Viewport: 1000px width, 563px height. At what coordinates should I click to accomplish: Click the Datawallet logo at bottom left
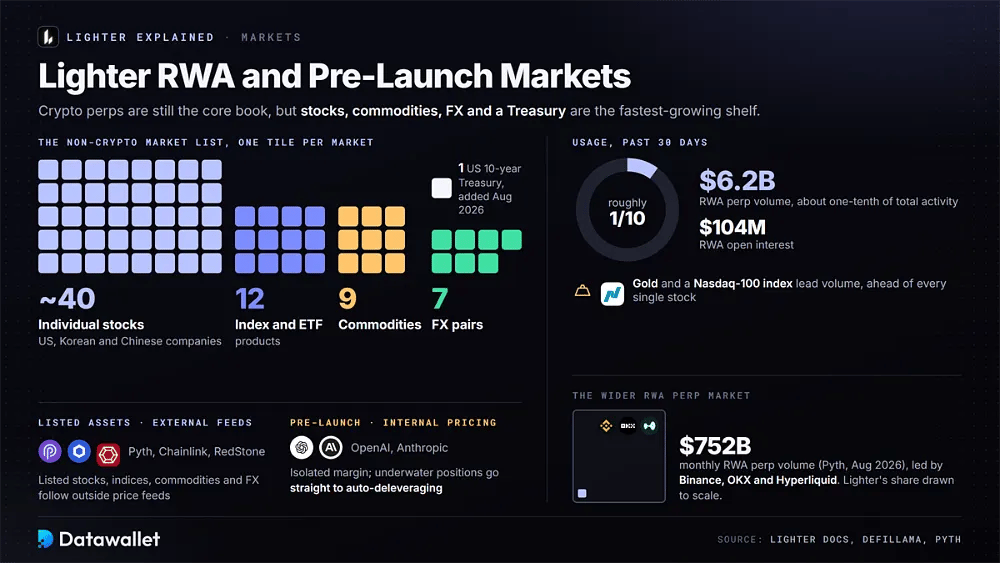point(99,539)
